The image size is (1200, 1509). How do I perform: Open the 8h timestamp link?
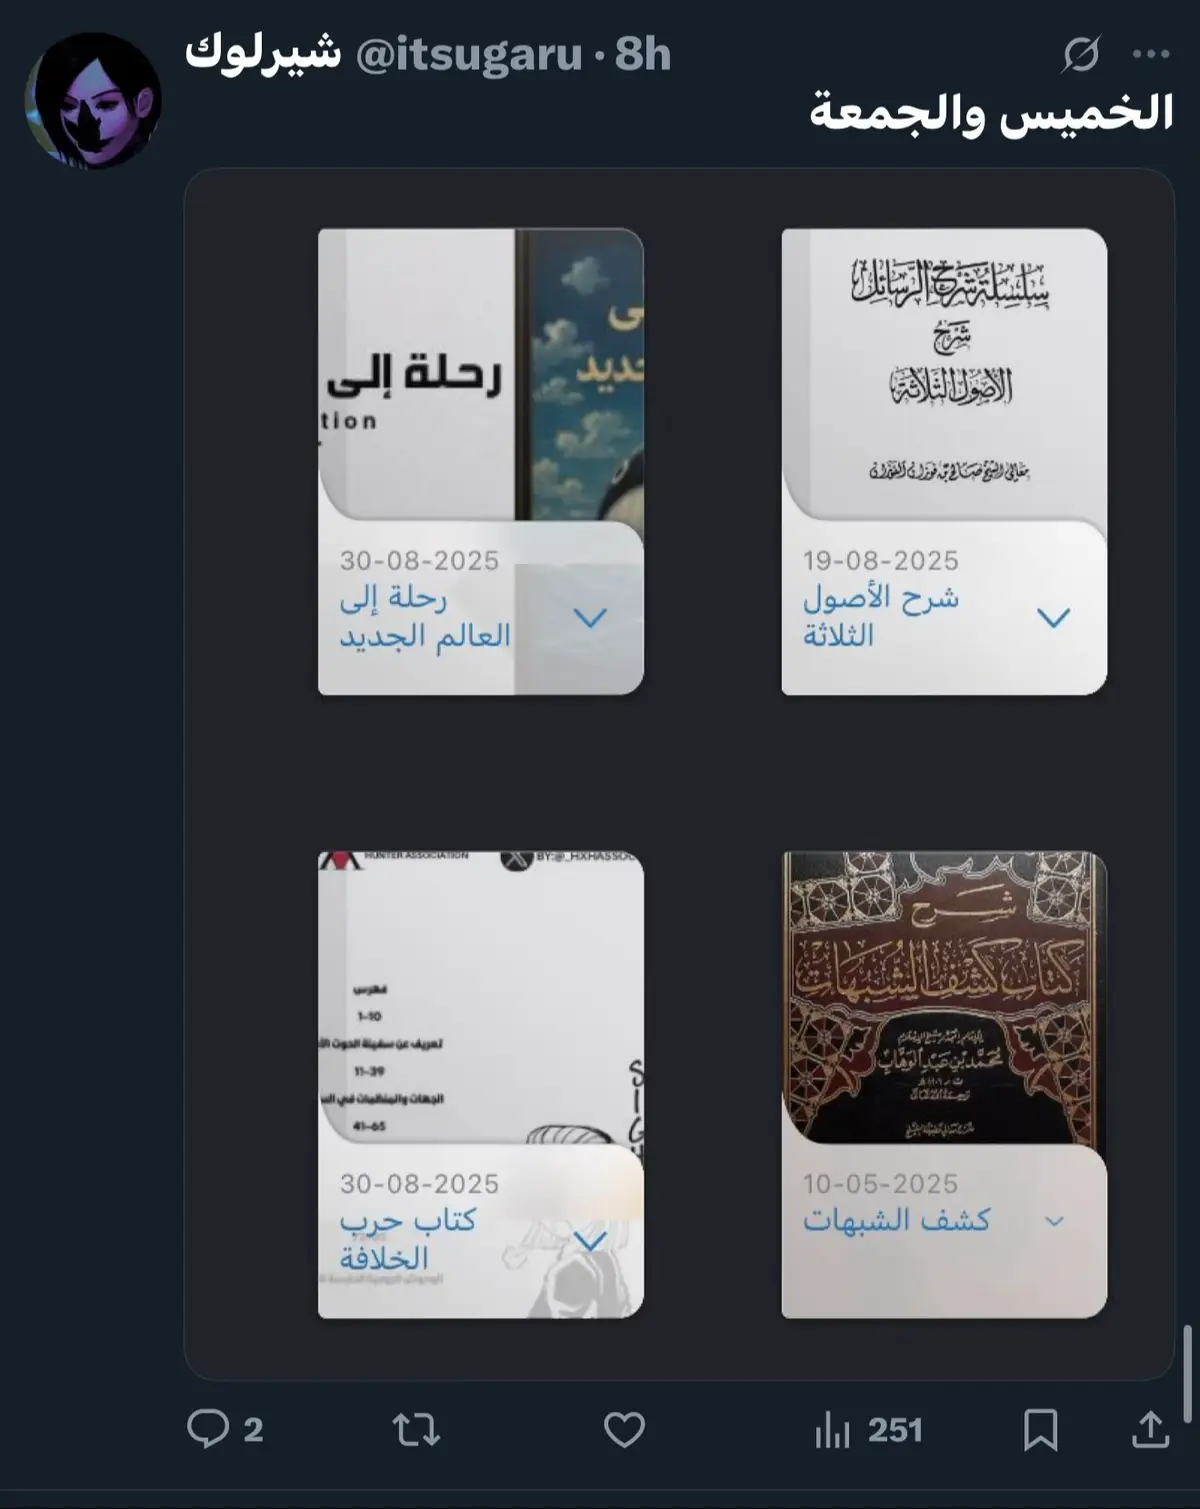coord(642,54)
